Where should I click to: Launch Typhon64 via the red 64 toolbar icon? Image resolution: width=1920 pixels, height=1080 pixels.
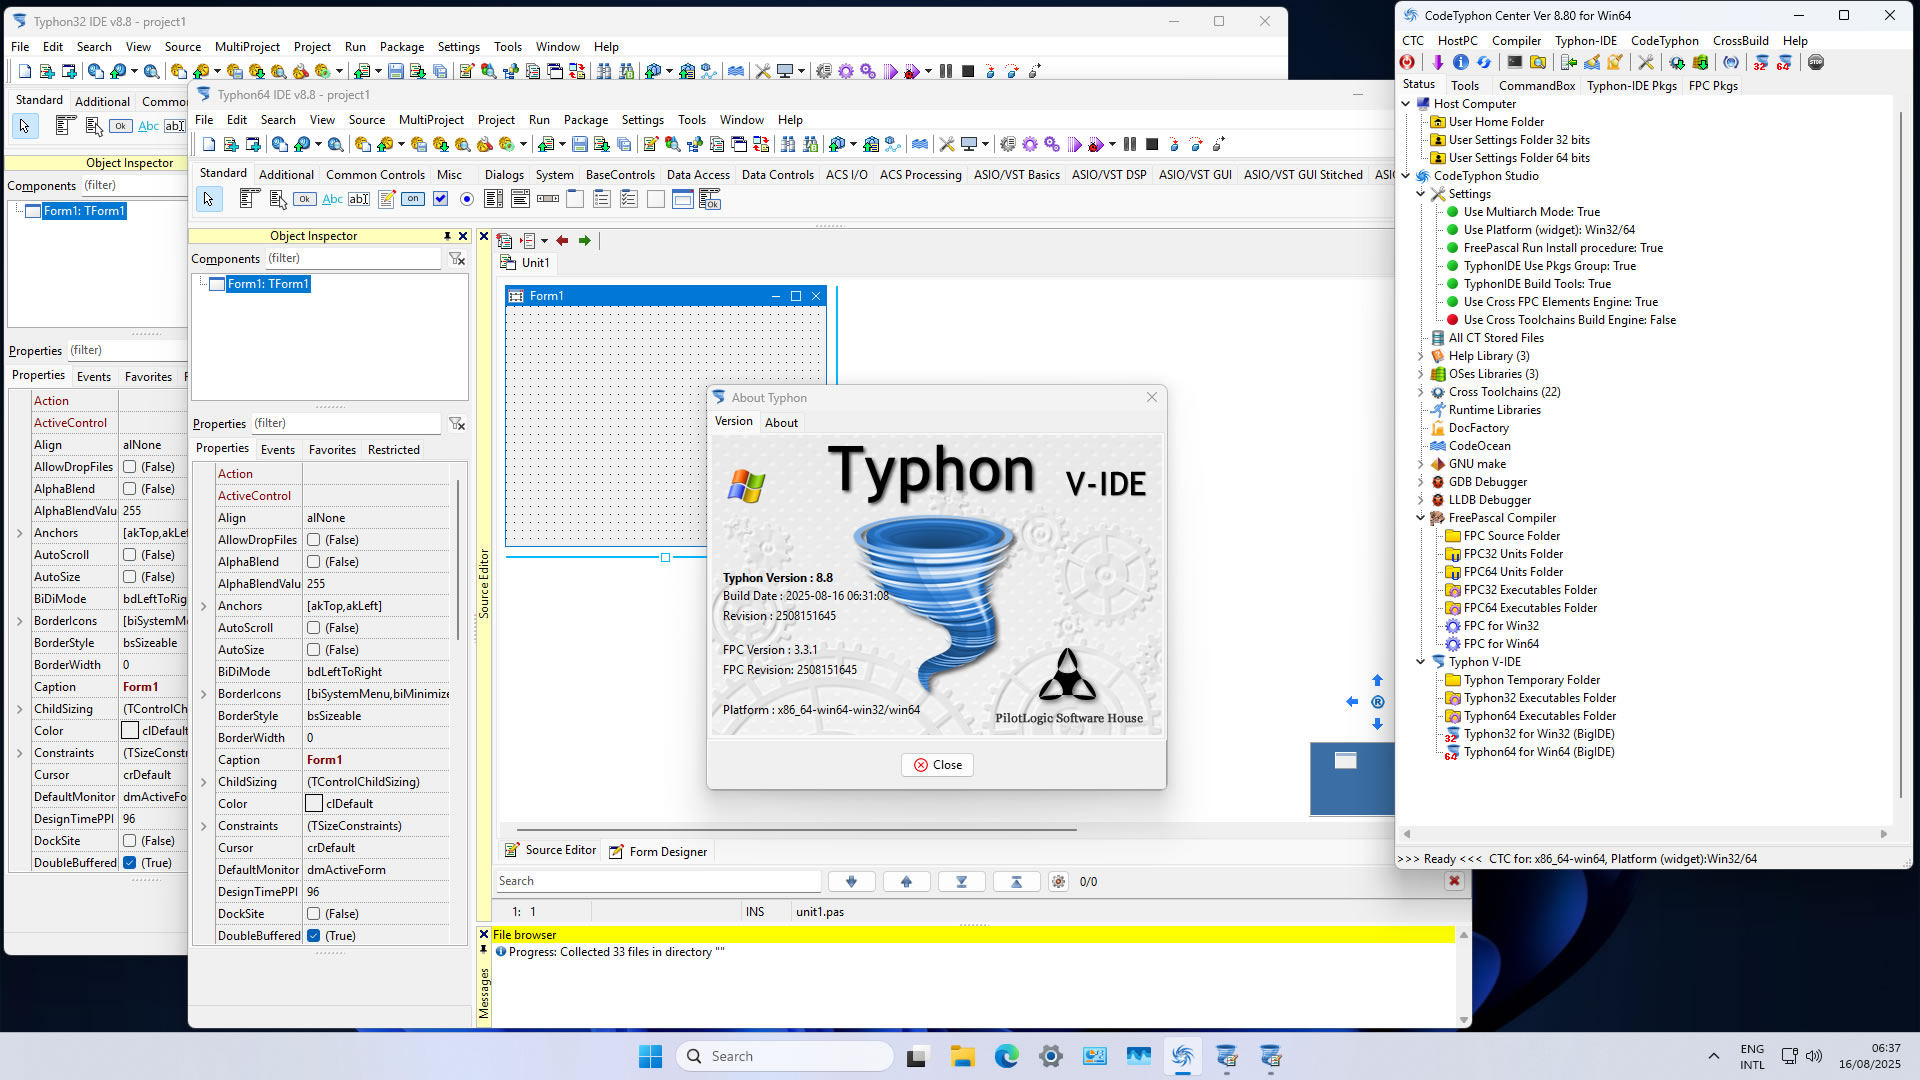click(x=1784, y=63)
